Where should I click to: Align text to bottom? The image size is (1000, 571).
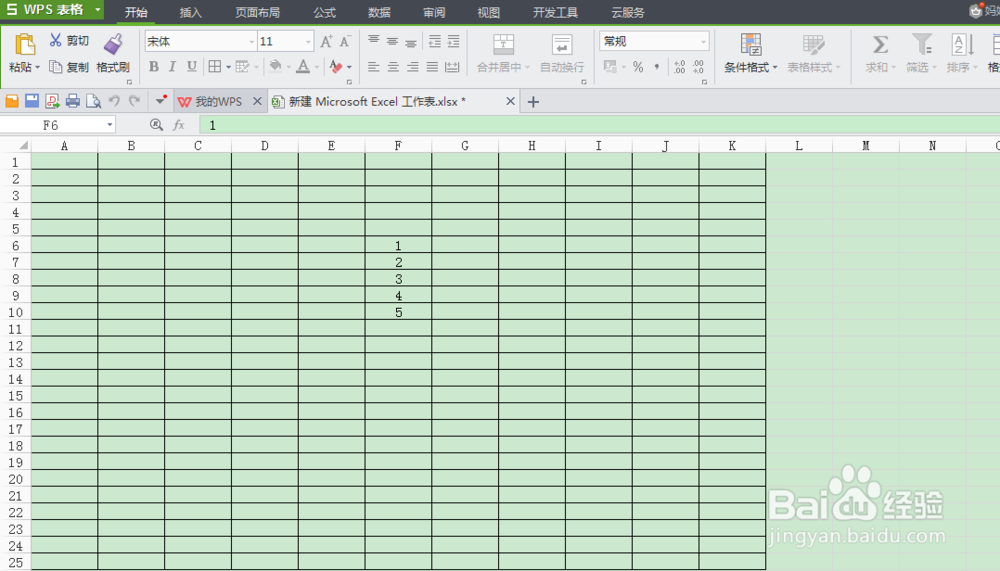click(411, 42)
